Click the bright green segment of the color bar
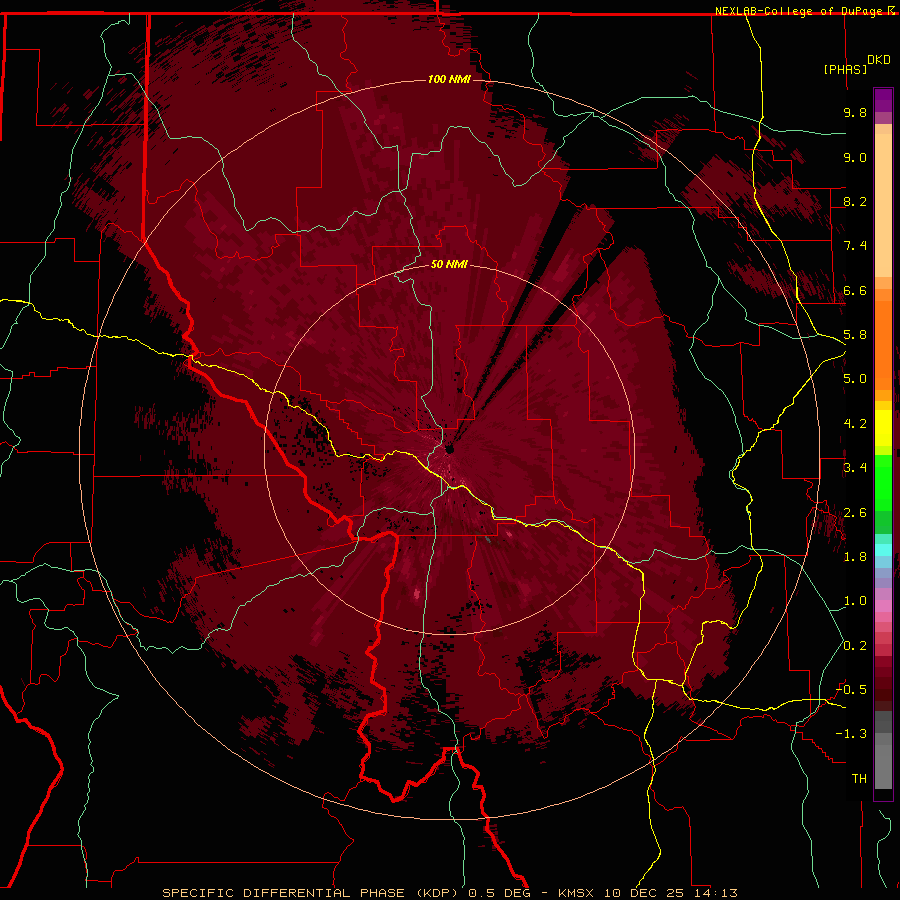Image resolution: width=900 pixels, height=900 pixels. pyautogui.click(x=883, y=482)
